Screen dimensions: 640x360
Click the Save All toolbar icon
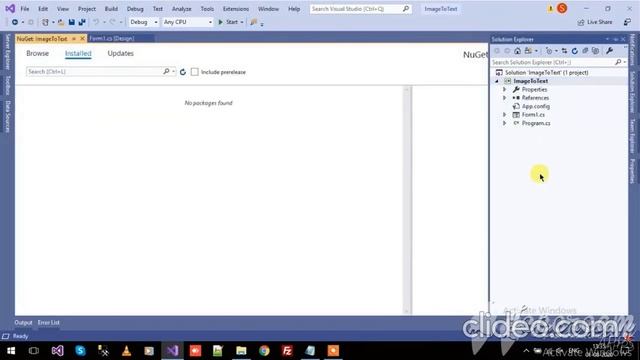(x=82, y=22)
